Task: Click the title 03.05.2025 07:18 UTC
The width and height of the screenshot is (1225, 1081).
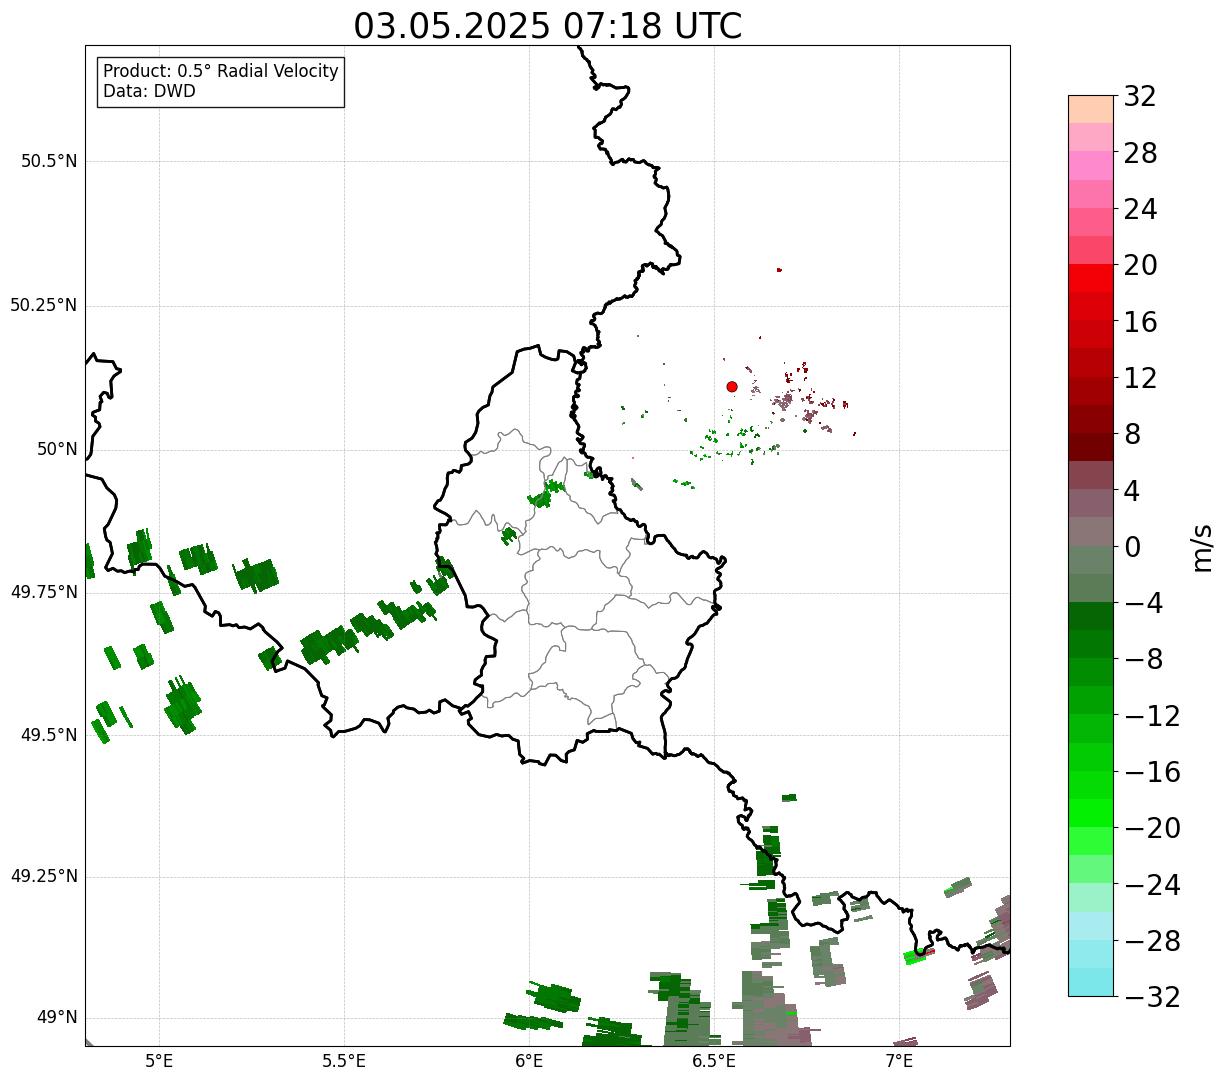Action: tap(548, 26)
